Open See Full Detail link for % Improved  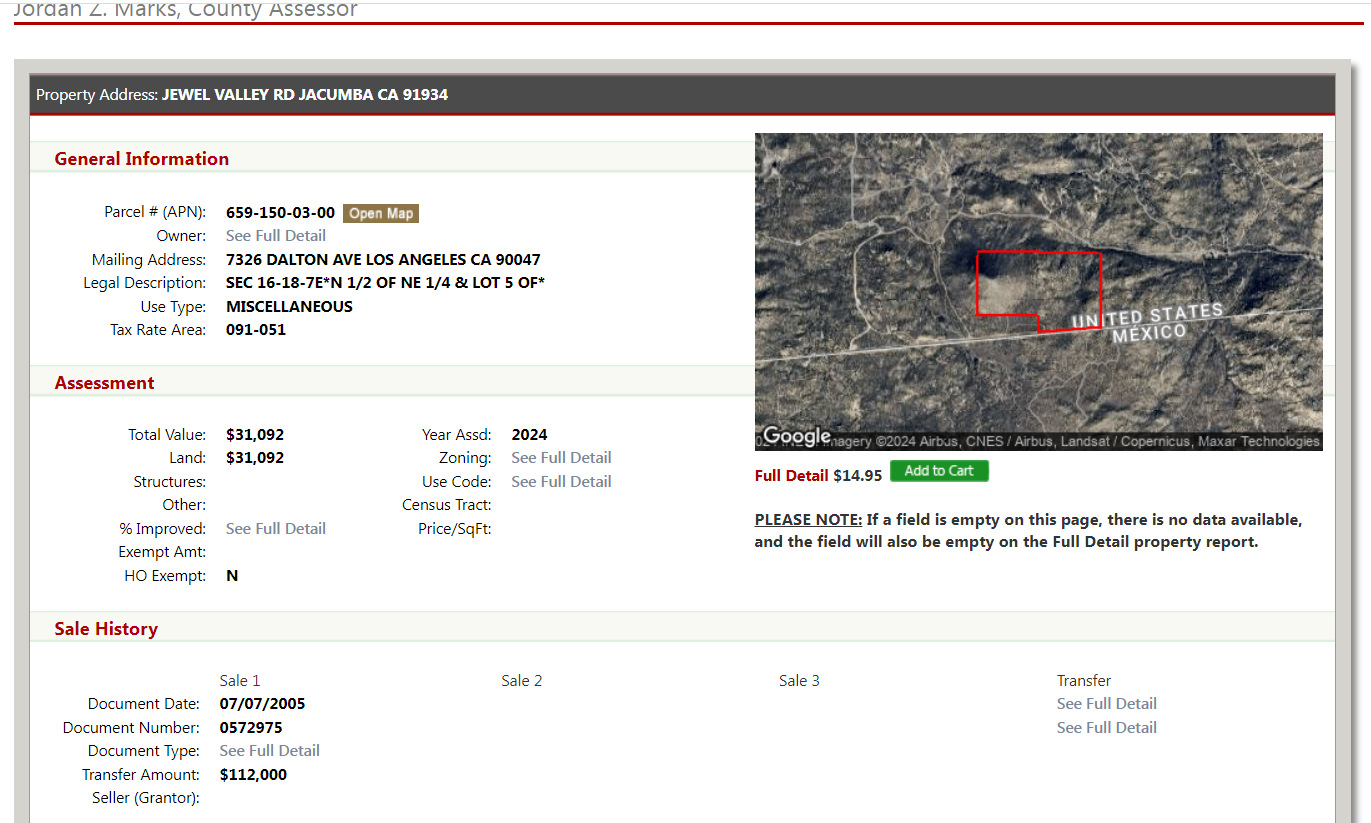(276, 529)
